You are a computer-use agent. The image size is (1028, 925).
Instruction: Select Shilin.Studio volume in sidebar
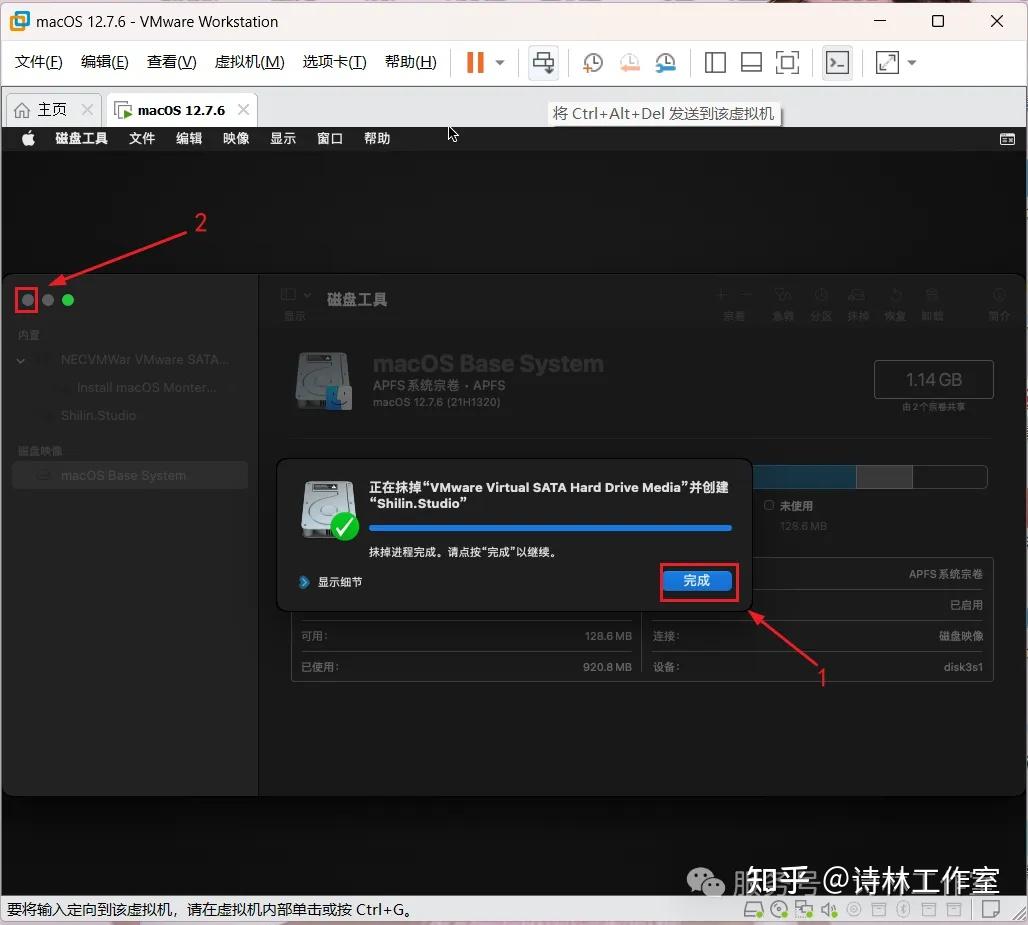[98, 416]
